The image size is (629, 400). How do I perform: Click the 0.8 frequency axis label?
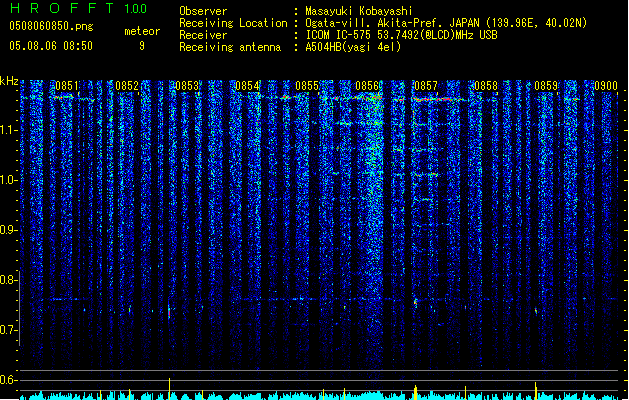[x=8, y=280]
